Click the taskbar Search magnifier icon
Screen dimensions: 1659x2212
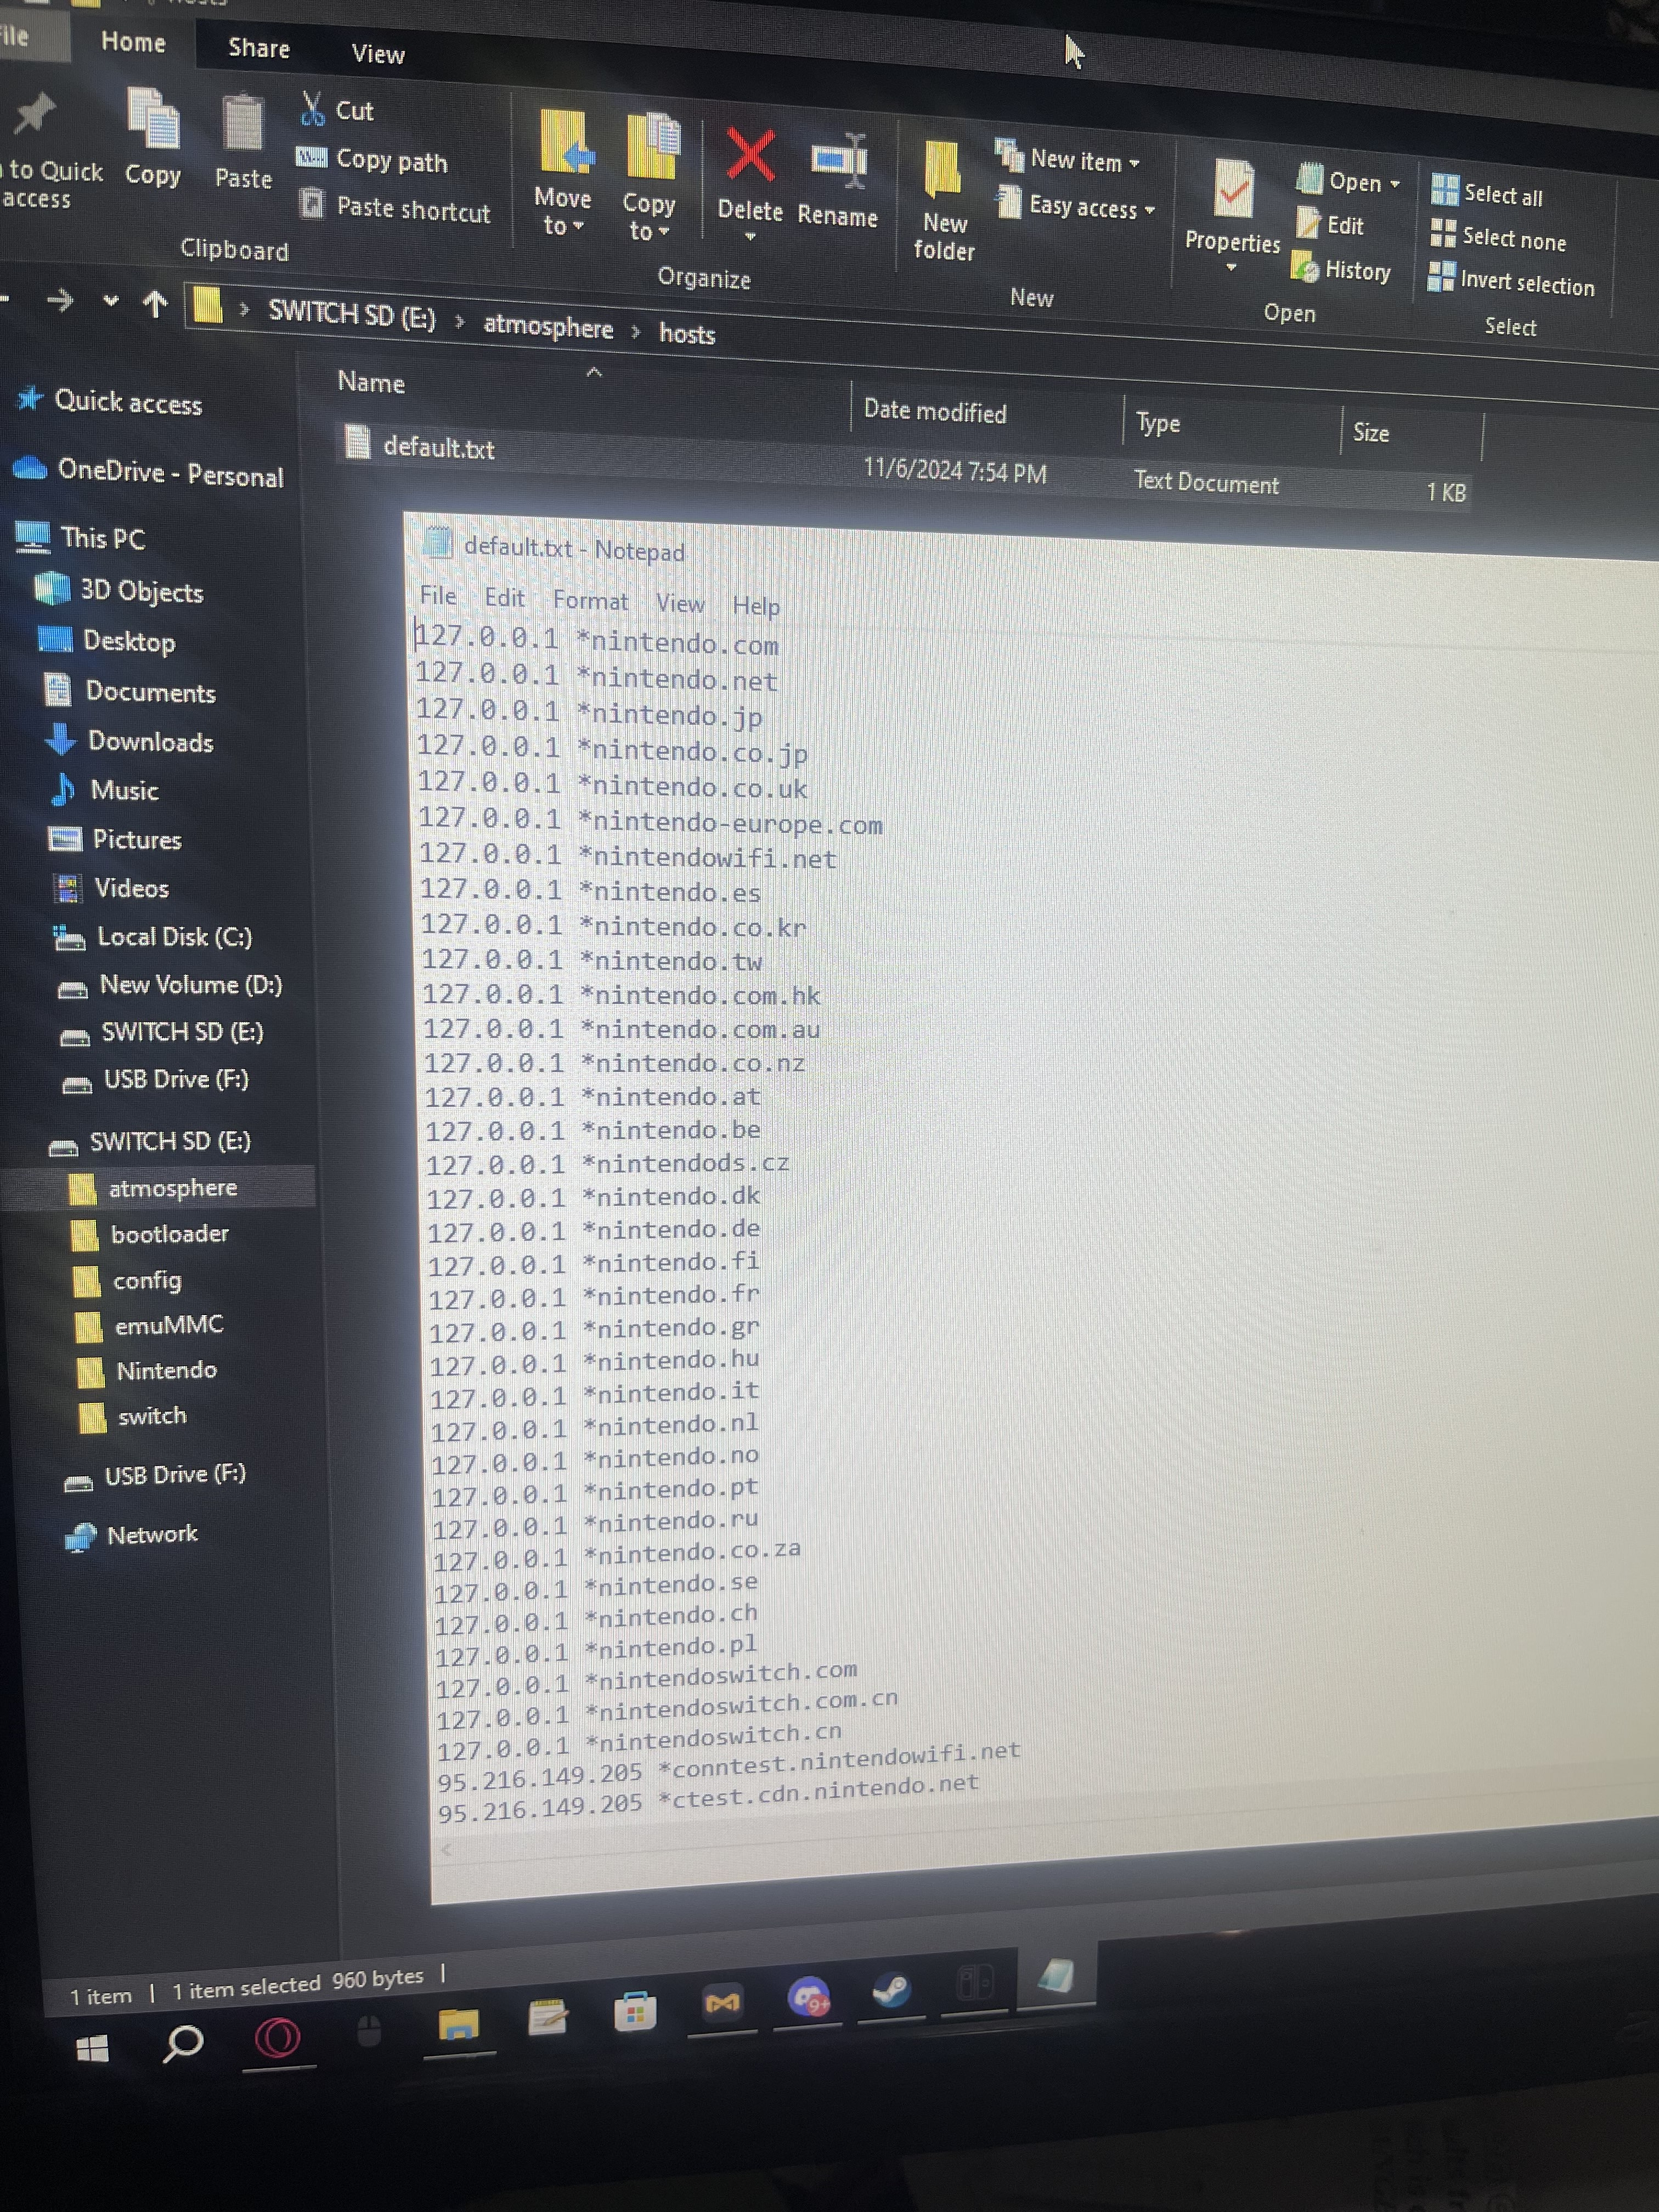click(x=183, y=2043)
